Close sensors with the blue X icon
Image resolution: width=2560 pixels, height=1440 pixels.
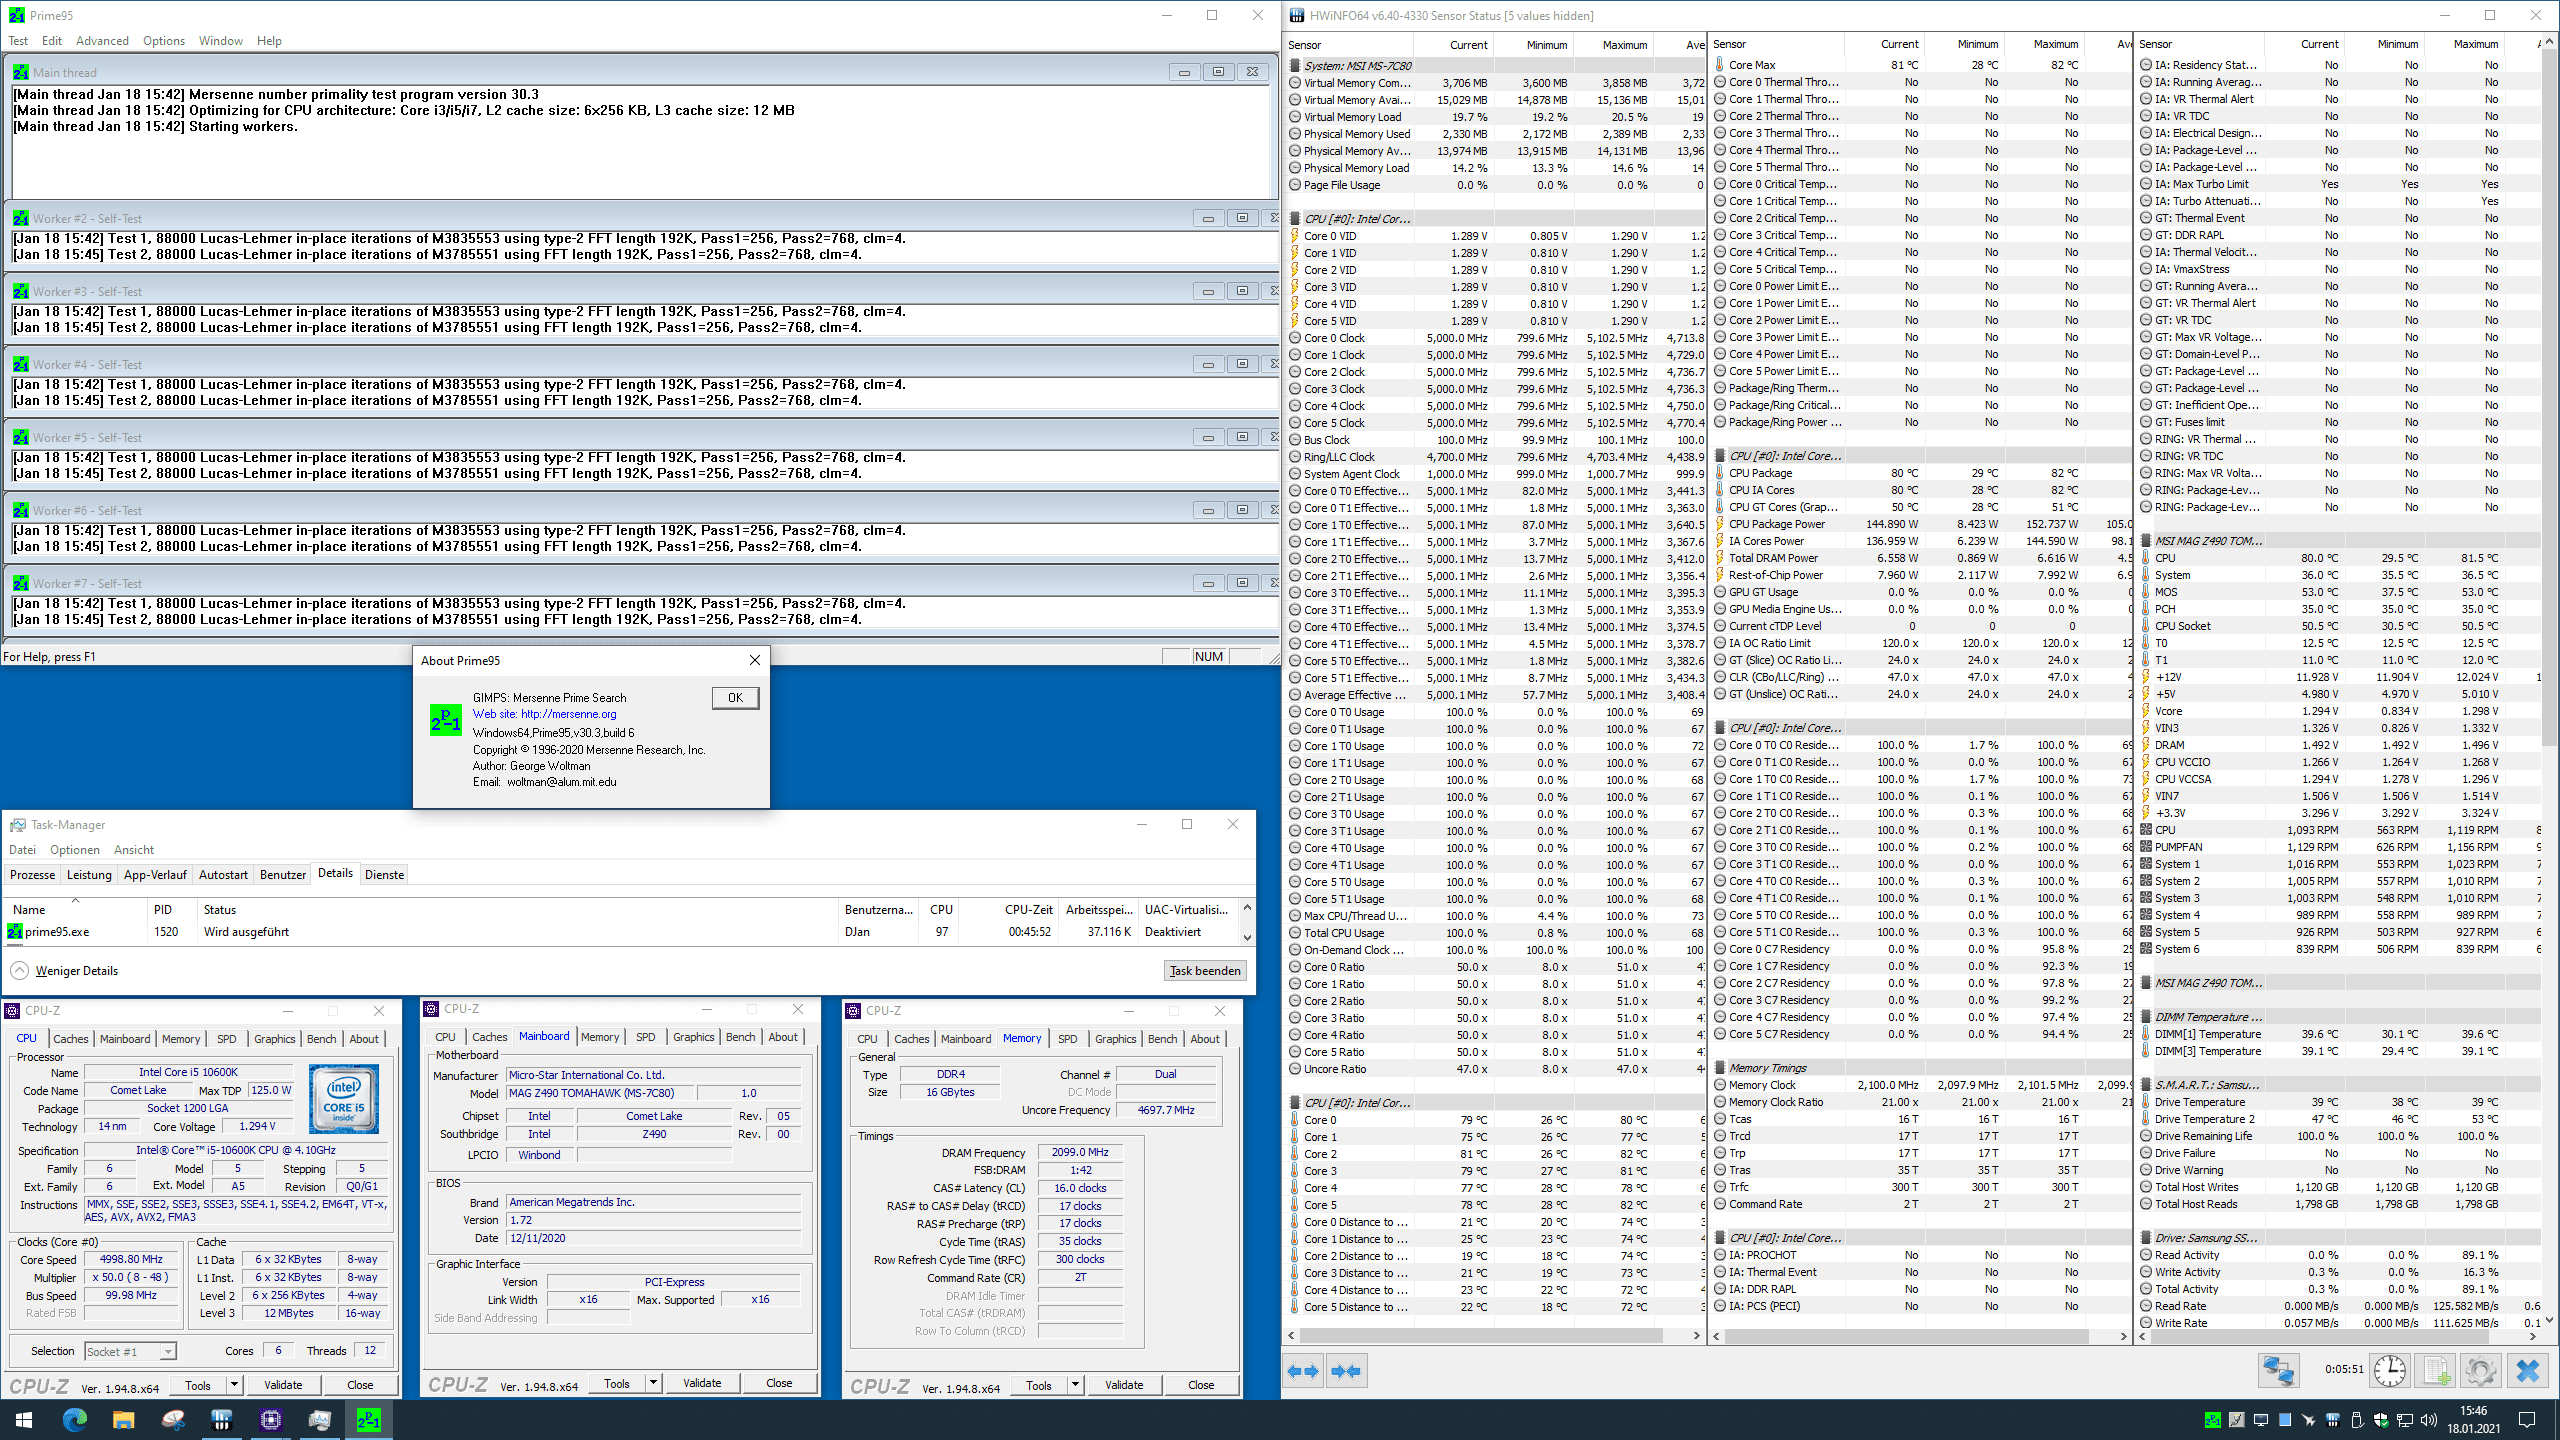tap(2527, 1370)
